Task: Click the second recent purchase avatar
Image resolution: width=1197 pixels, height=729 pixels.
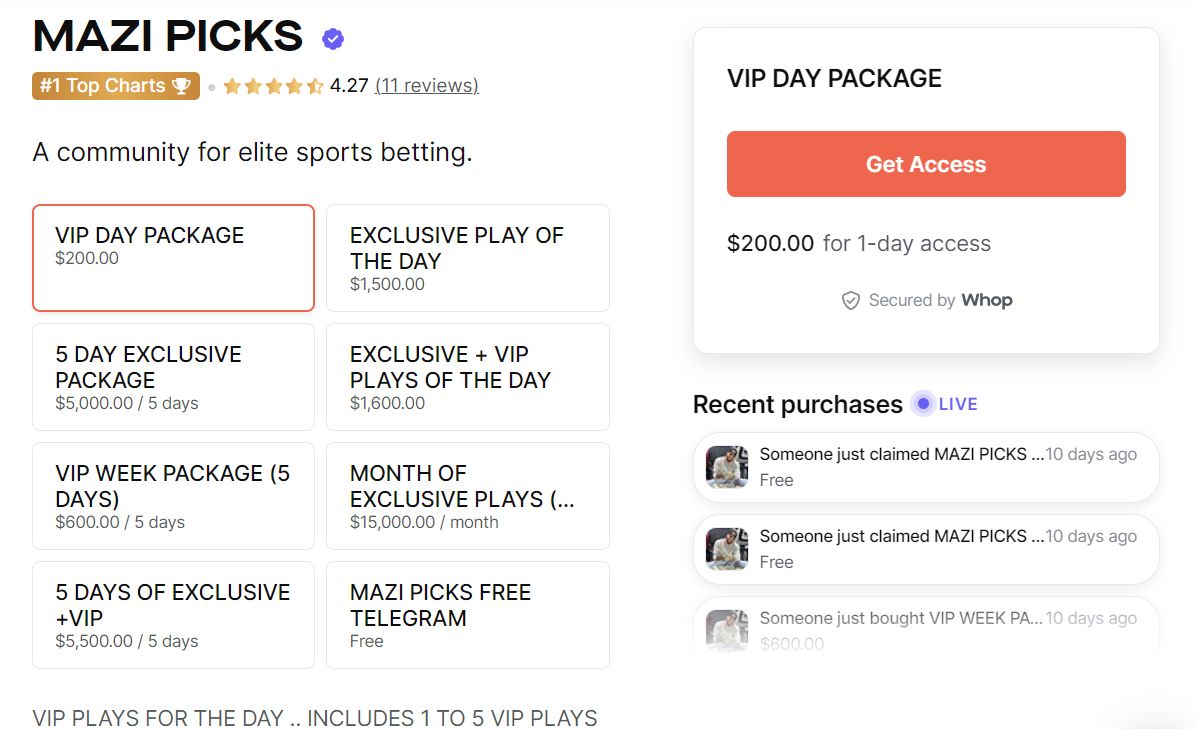Action: click(x=727, y=549)
